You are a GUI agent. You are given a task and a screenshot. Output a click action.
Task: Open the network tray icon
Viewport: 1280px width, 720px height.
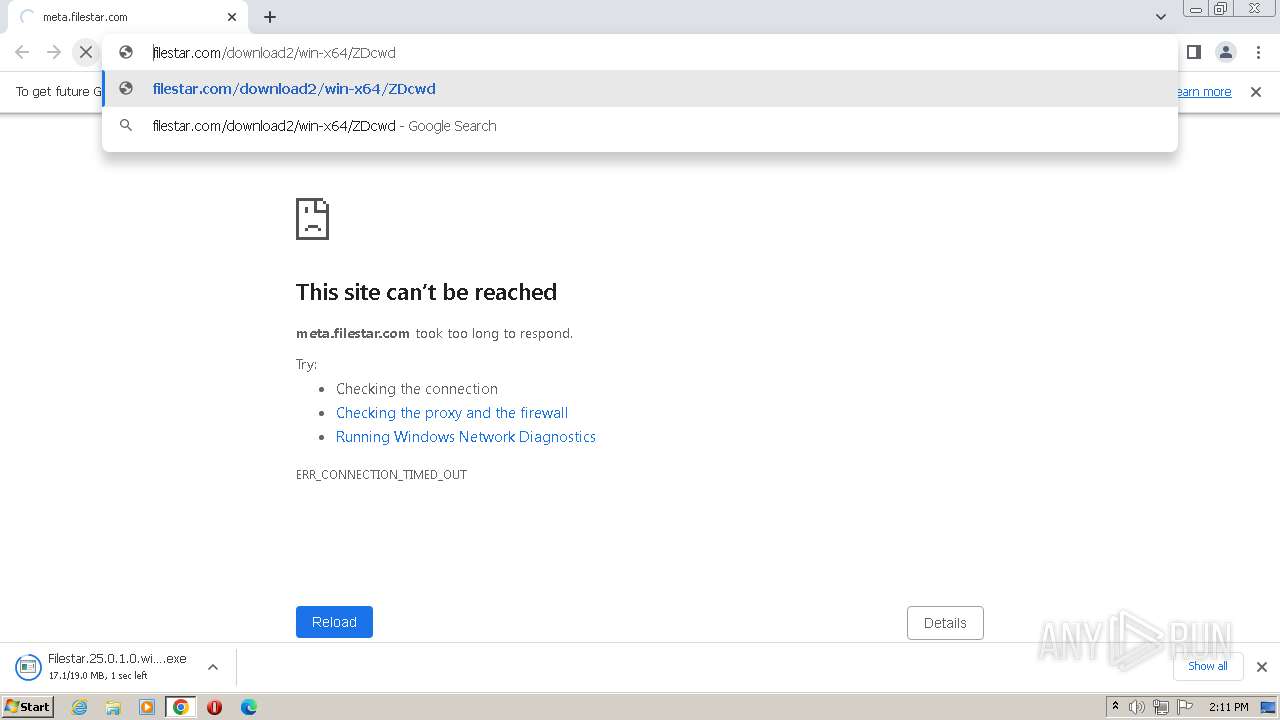pos(1161,707)
